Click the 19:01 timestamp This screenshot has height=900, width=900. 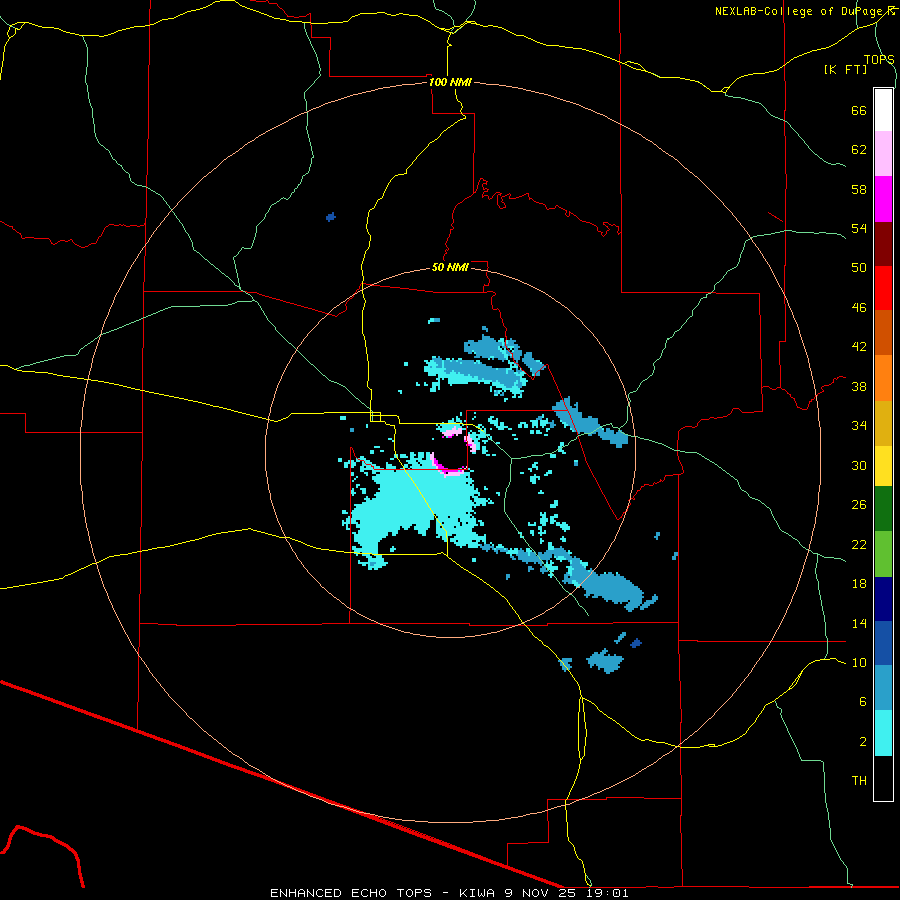point(607,893)
